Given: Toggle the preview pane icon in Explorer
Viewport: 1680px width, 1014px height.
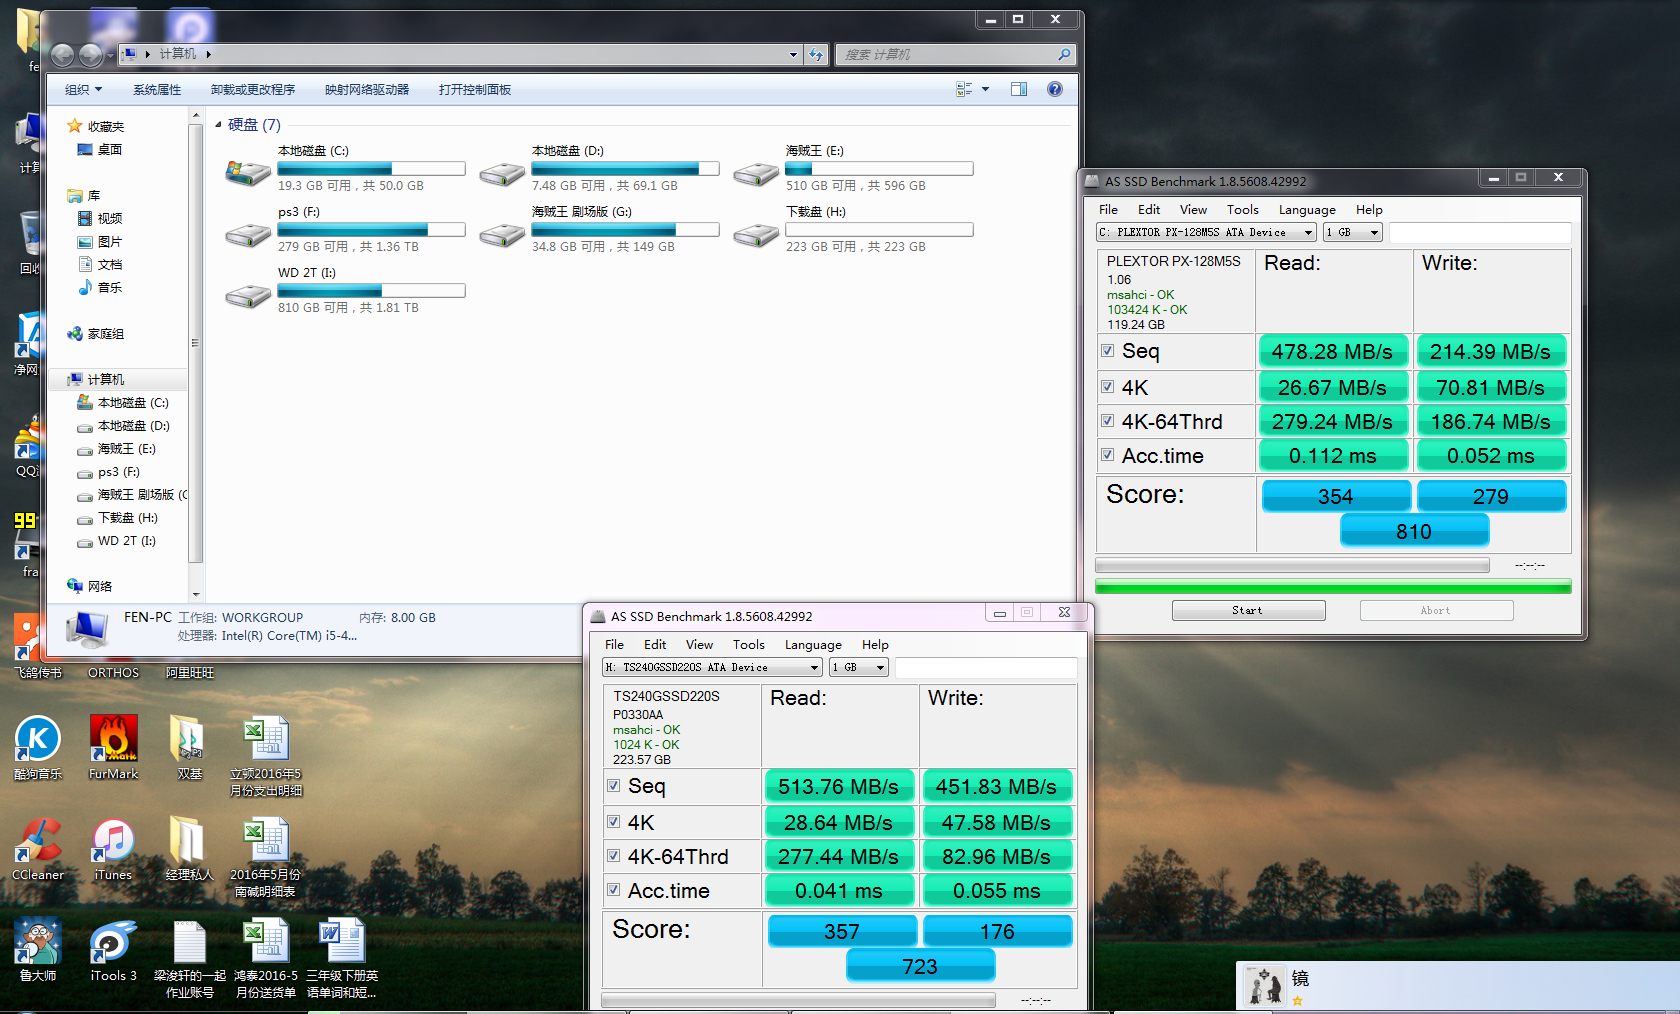Looking at the screenshot, I should click(1019, 89).
